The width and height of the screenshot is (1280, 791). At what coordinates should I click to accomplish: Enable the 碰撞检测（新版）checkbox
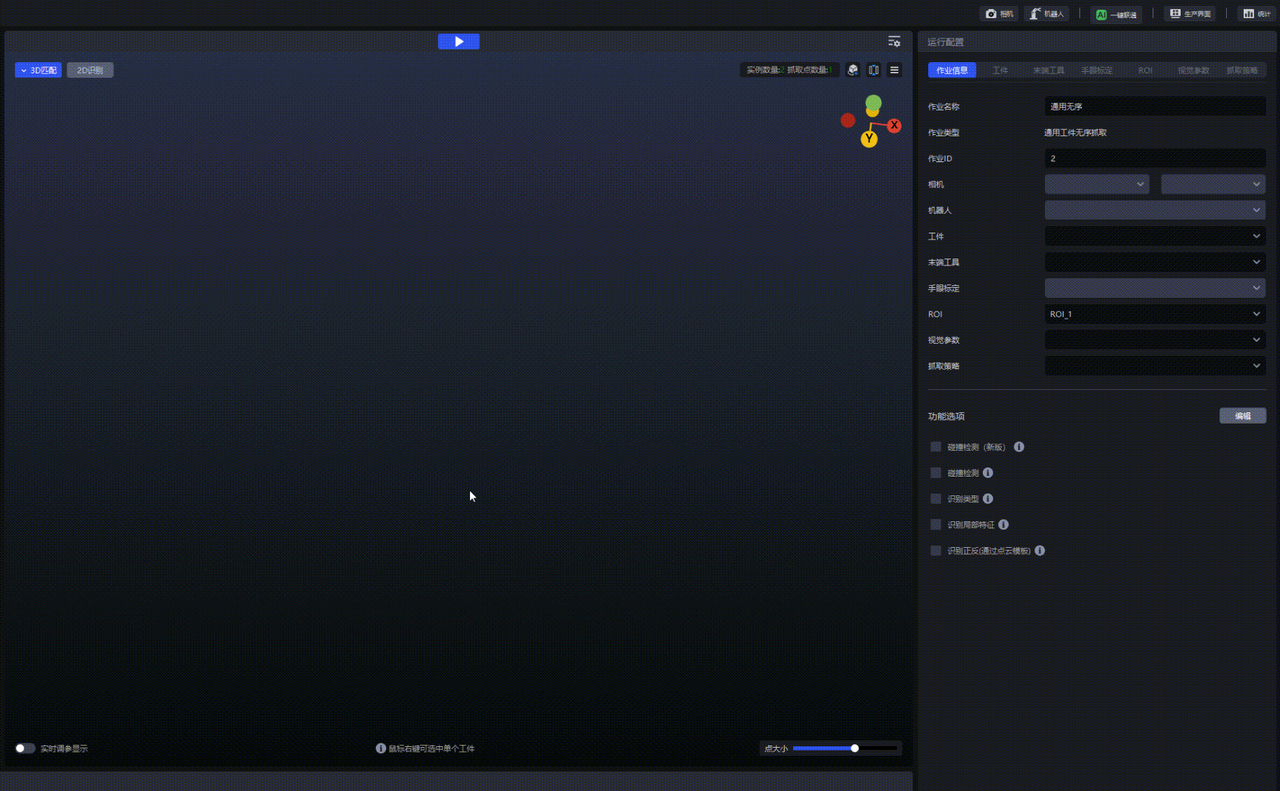[936, 447]
